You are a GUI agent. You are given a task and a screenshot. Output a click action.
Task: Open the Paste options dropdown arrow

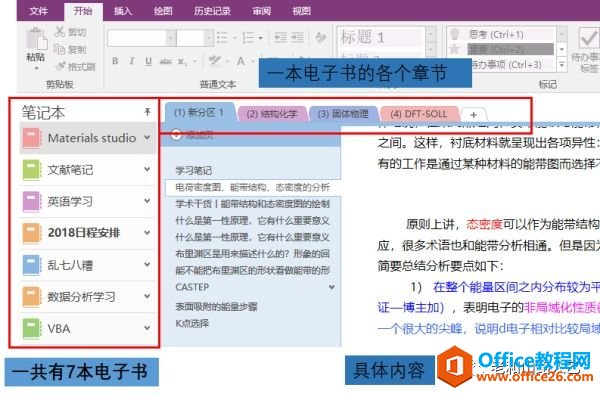click(x=37, y=68)
